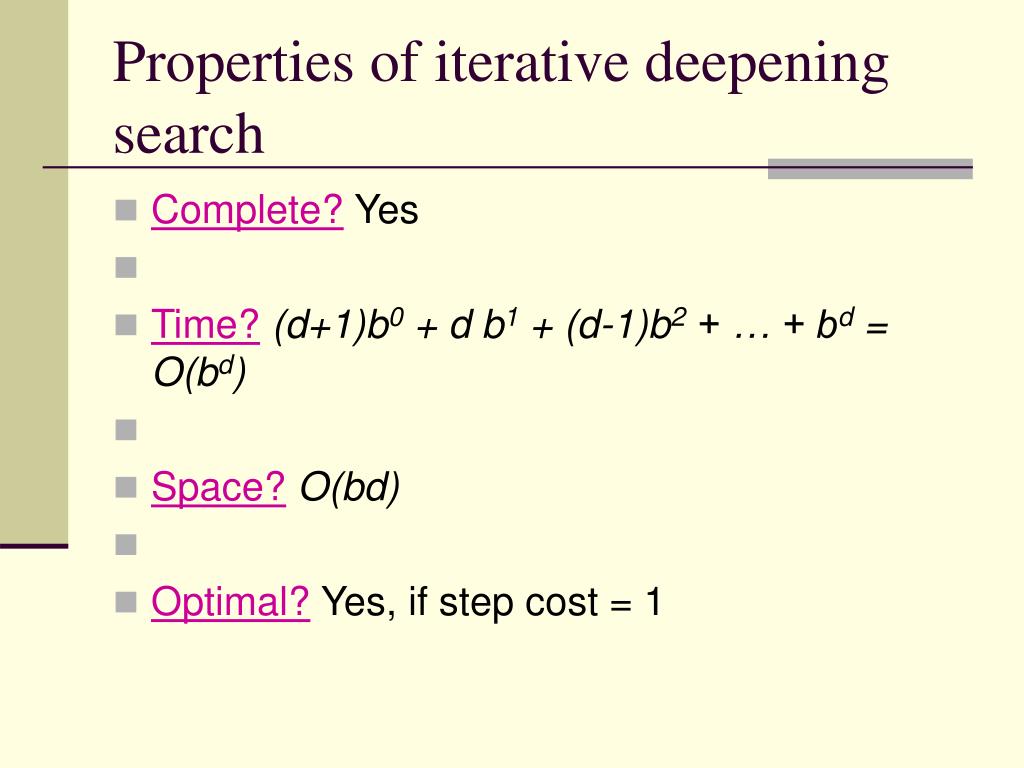Viewport: 1024px width, 768px height.
Task: Click the square bullet beside Optimal?
Action: [x=126, y=601]
